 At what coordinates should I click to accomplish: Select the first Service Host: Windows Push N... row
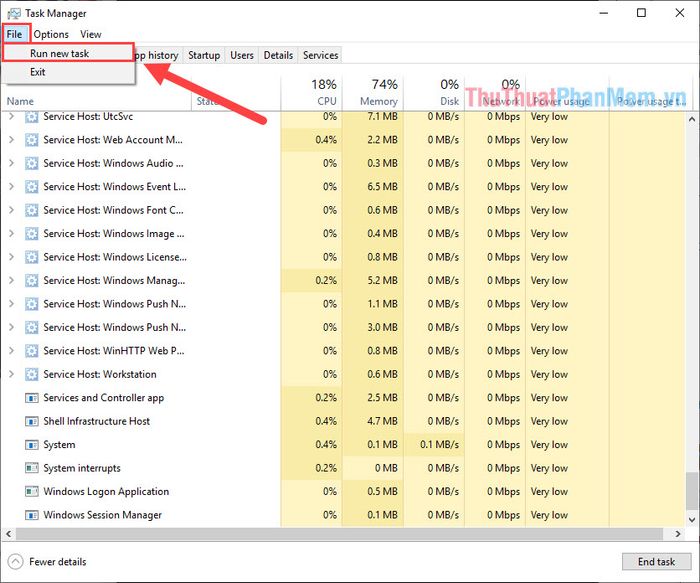point(343,304)
